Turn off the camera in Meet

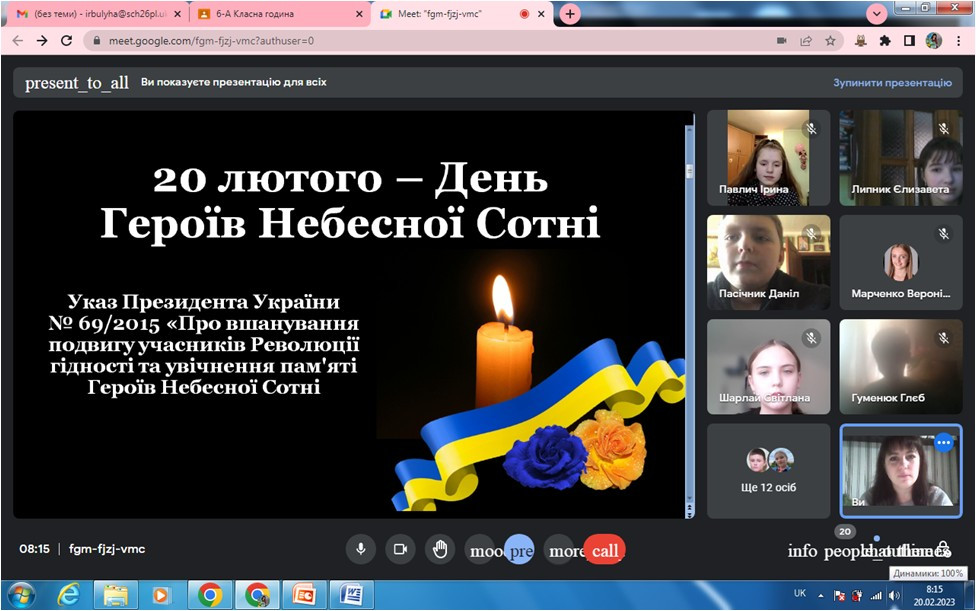point(400,549)
